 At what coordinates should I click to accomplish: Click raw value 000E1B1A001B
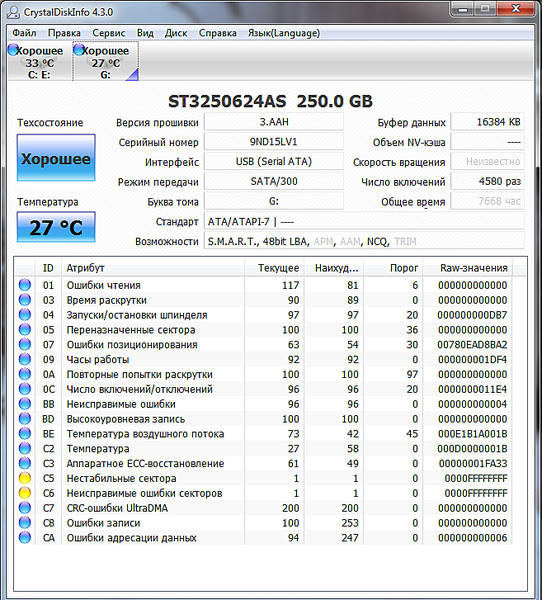(472, 434)
